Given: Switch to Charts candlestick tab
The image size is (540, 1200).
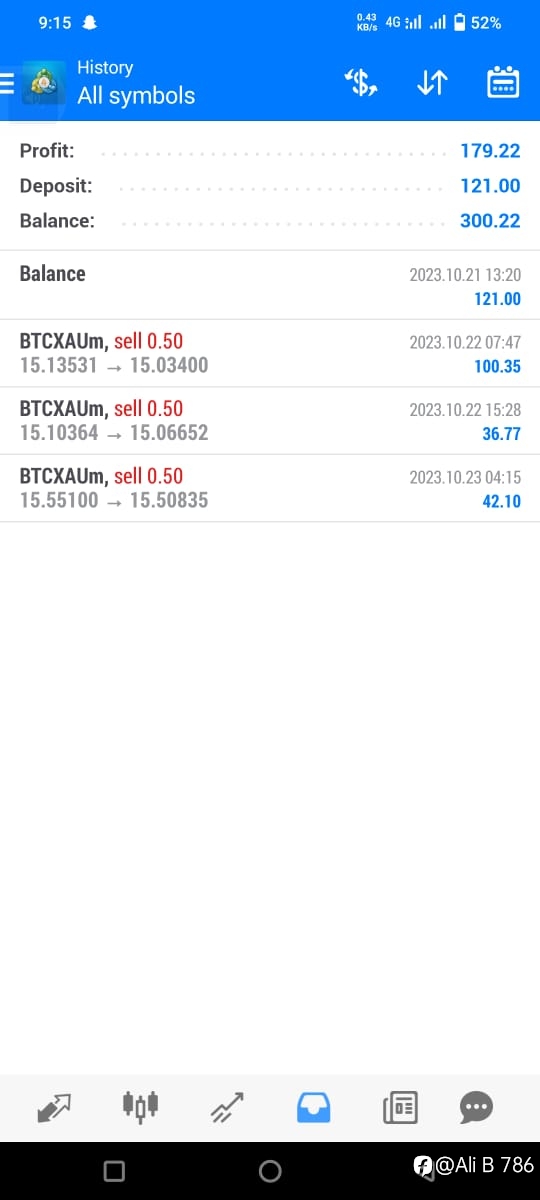Looking at the screenshot, I should click(141, 1105).
